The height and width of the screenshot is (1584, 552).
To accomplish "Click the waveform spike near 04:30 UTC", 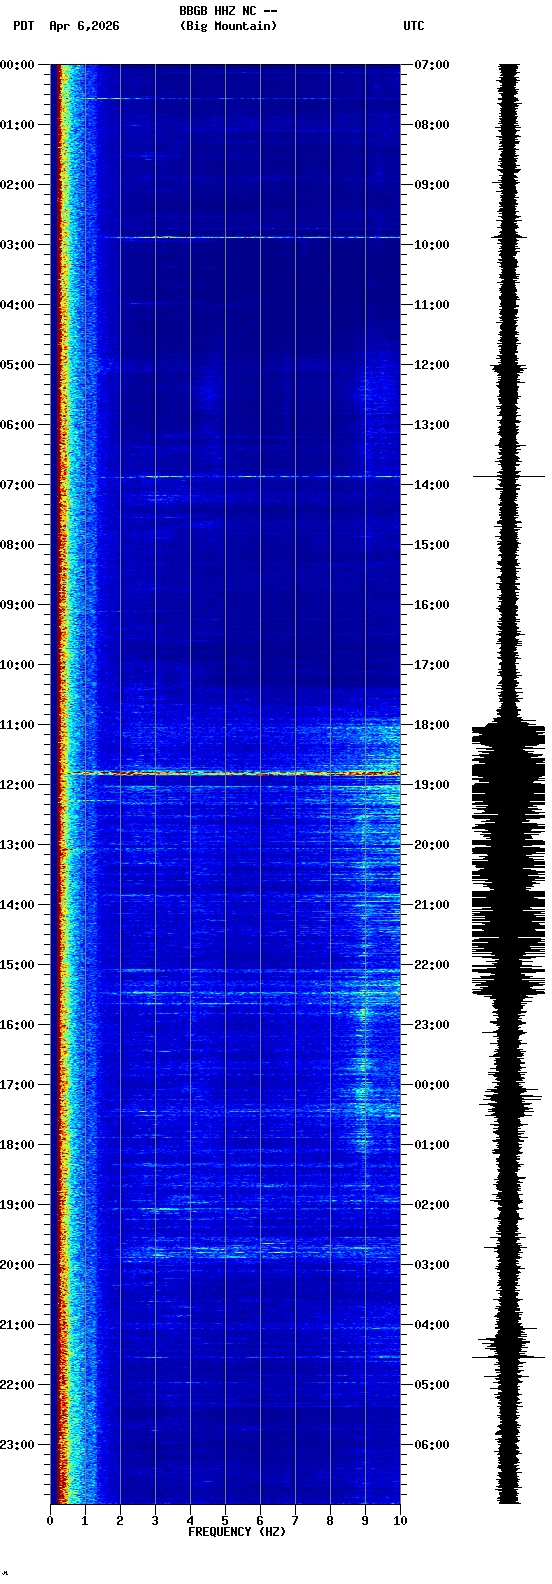I will click(509, 1357).
